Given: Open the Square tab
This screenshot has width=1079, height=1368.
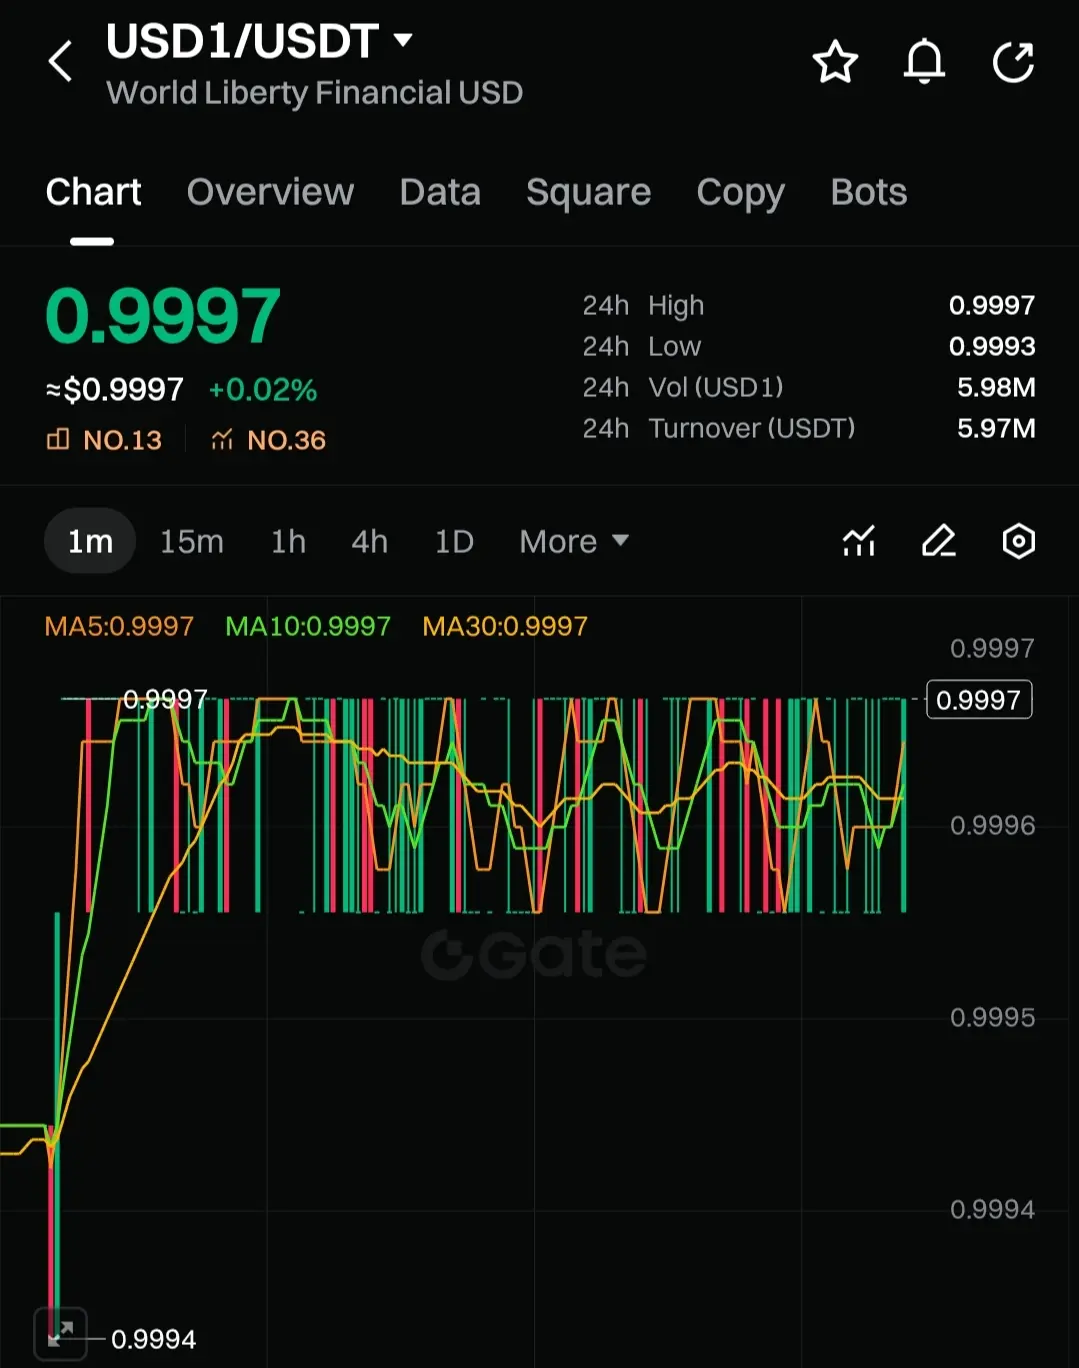Looking at the screenshot, I should 588,192.
